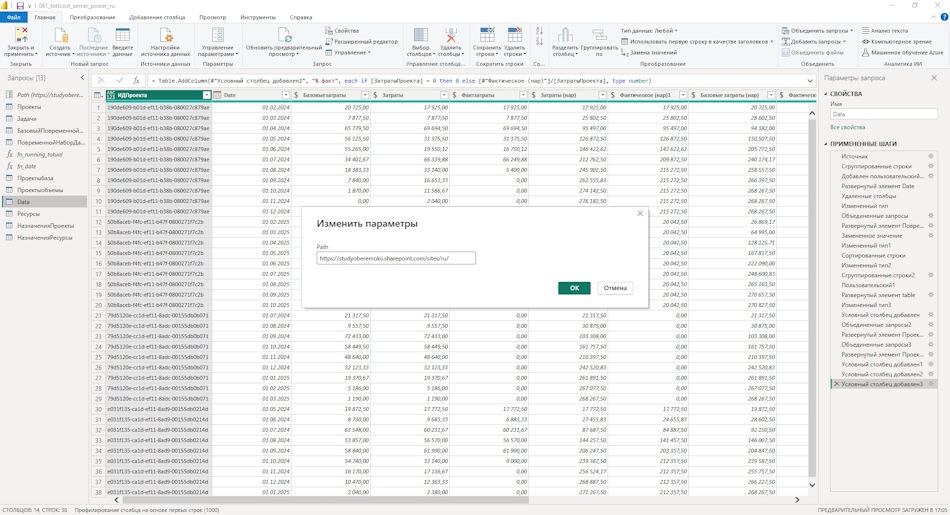
Task: Sort ascending using the ribbon icon
Action: click(x=539, y=30)
